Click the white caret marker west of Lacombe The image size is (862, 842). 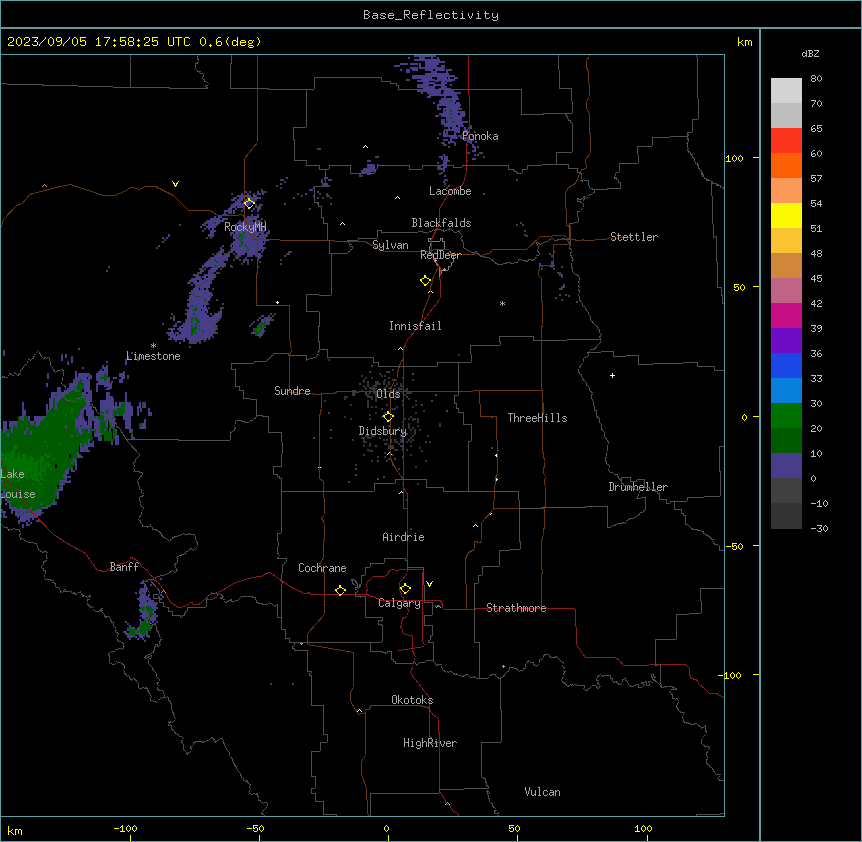click(x=397, y=198)
